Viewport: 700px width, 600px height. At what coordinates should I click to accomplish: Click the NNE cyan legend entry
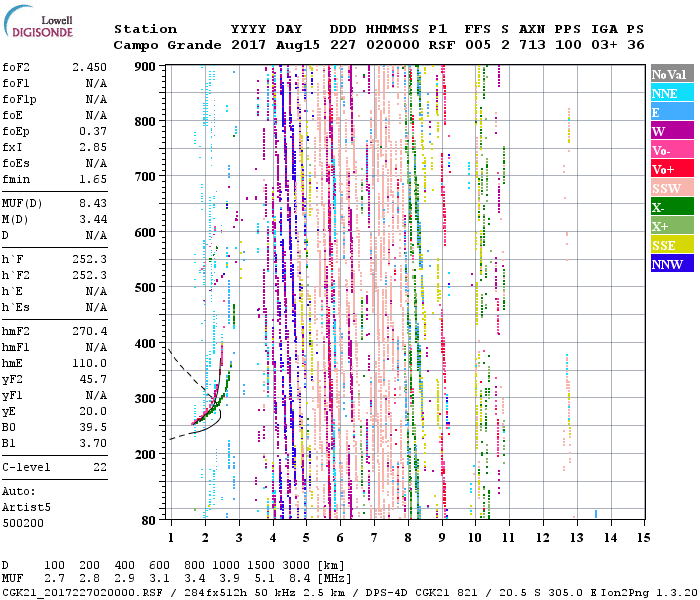(x=671, y=93)
